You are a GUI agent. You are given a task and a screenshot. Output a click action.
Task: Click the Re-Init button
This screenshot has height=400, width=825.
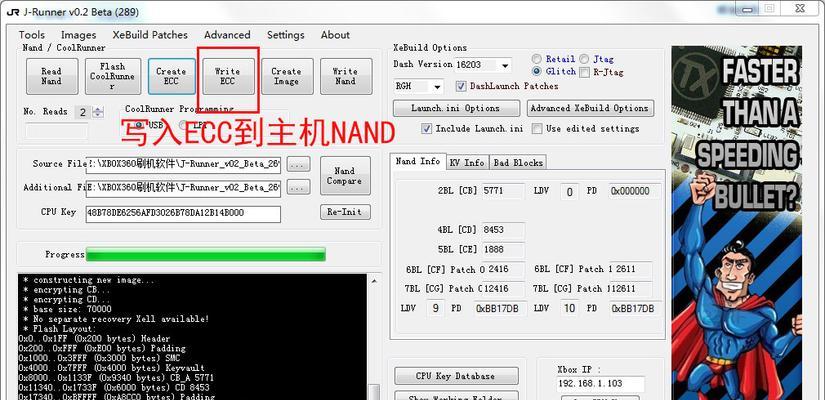(x=345, y=212)
